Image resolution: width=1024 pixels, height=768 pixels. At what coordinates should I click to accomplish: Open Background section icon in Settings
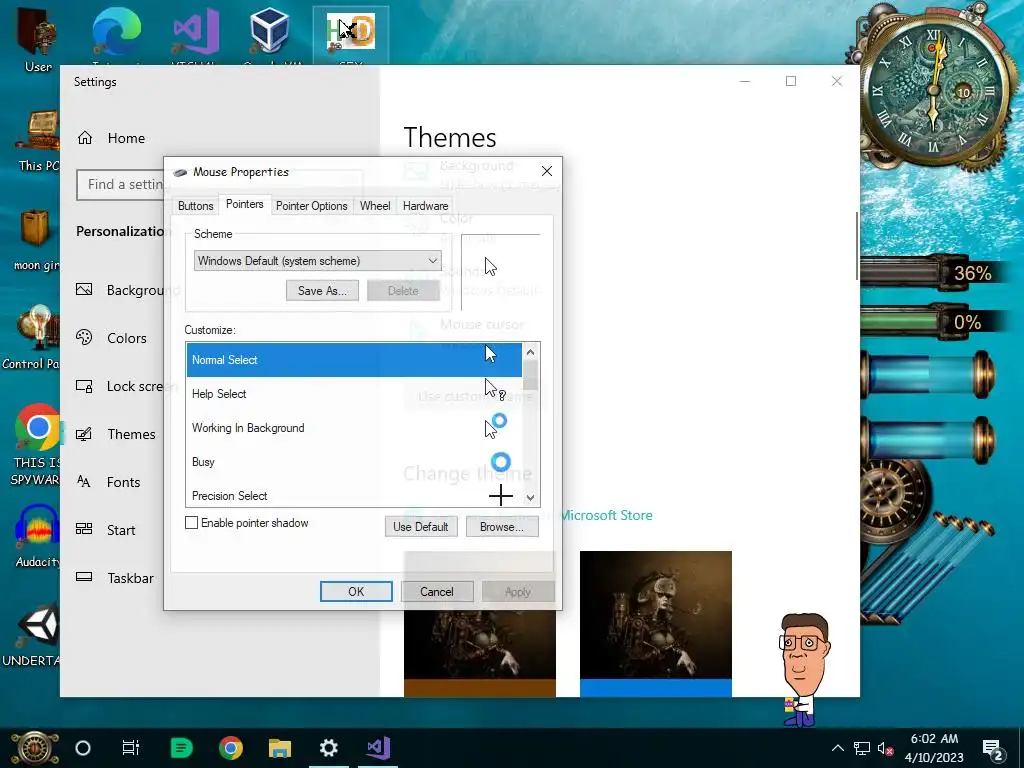(x=84, y=289)
